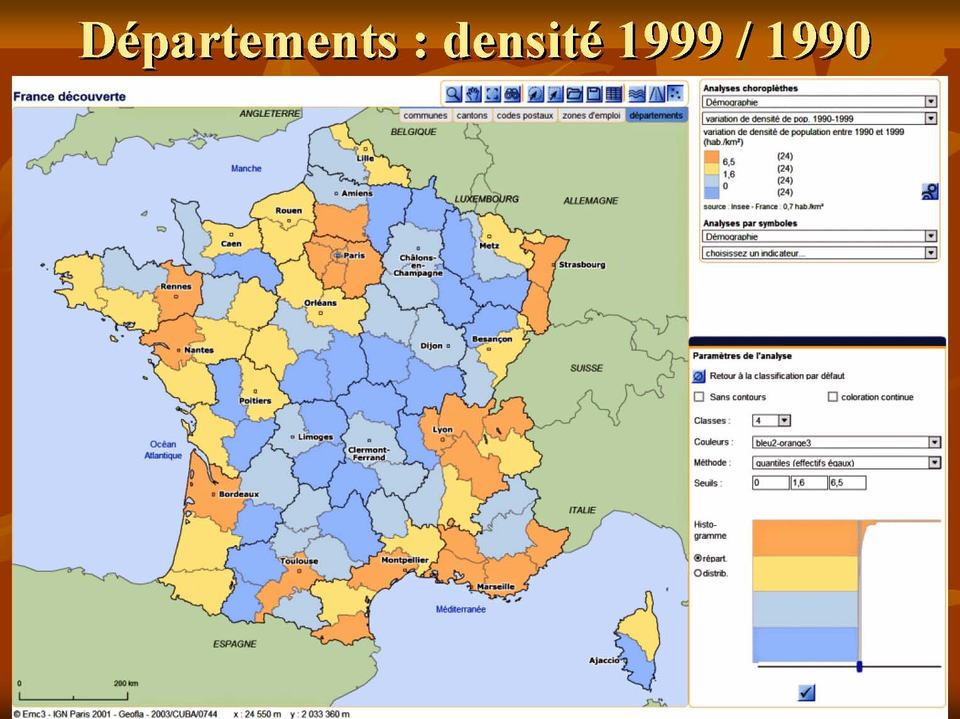Viewport: 960px width, 719px height.
Task: Click the Rennes city label
Action: pyautogui.click(x=176, y=286)
